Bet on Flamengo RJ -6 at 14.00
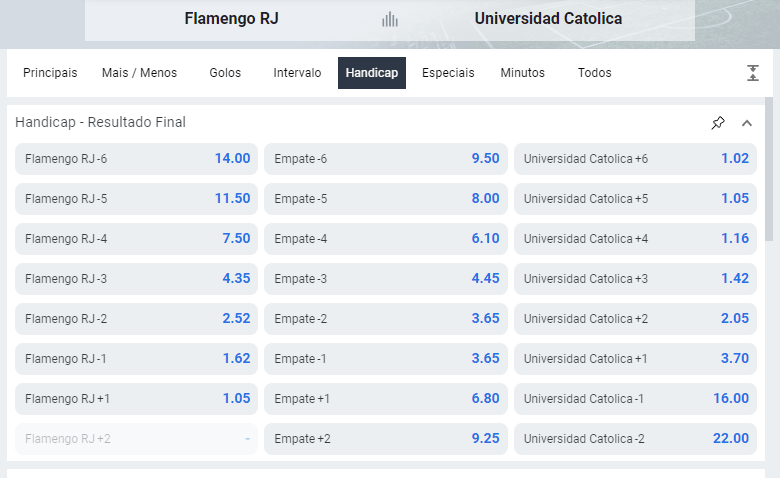Viewport: 780px width, 478px height. [x=137, y=159]
